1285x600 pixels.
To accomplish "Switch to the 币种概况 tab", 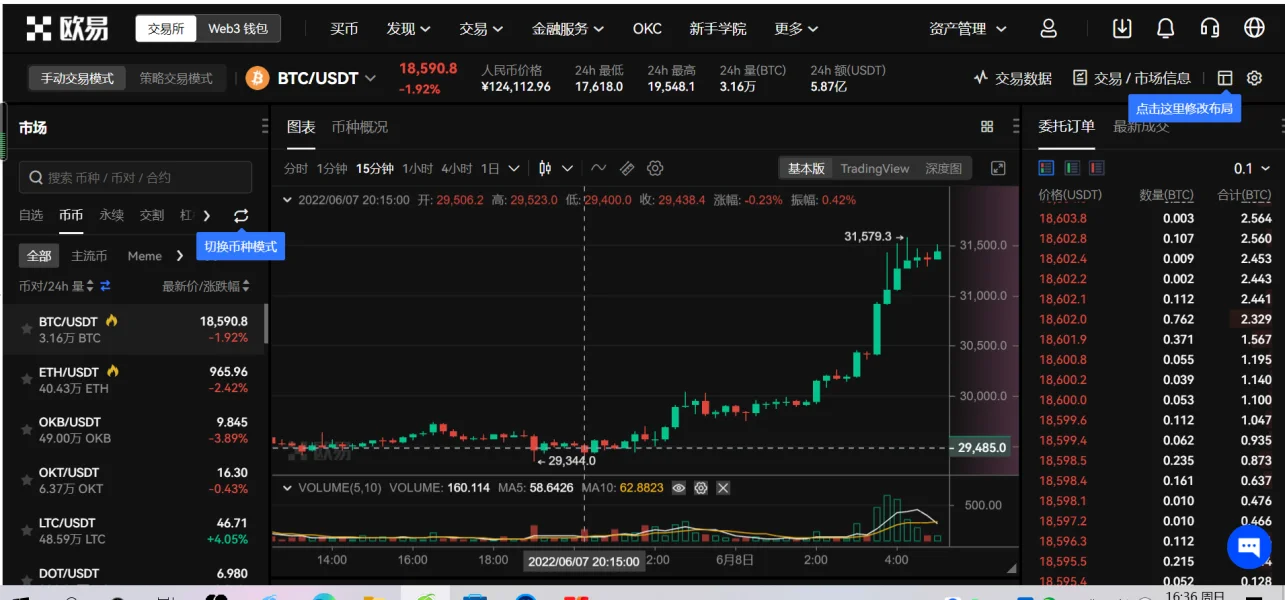I will tap(360, 127).
